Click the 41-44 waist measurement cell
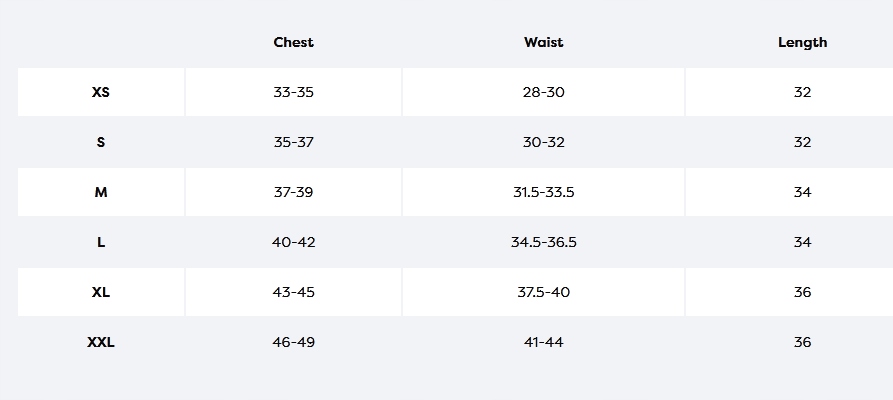 pyautogui.click(x=543, y=342)
